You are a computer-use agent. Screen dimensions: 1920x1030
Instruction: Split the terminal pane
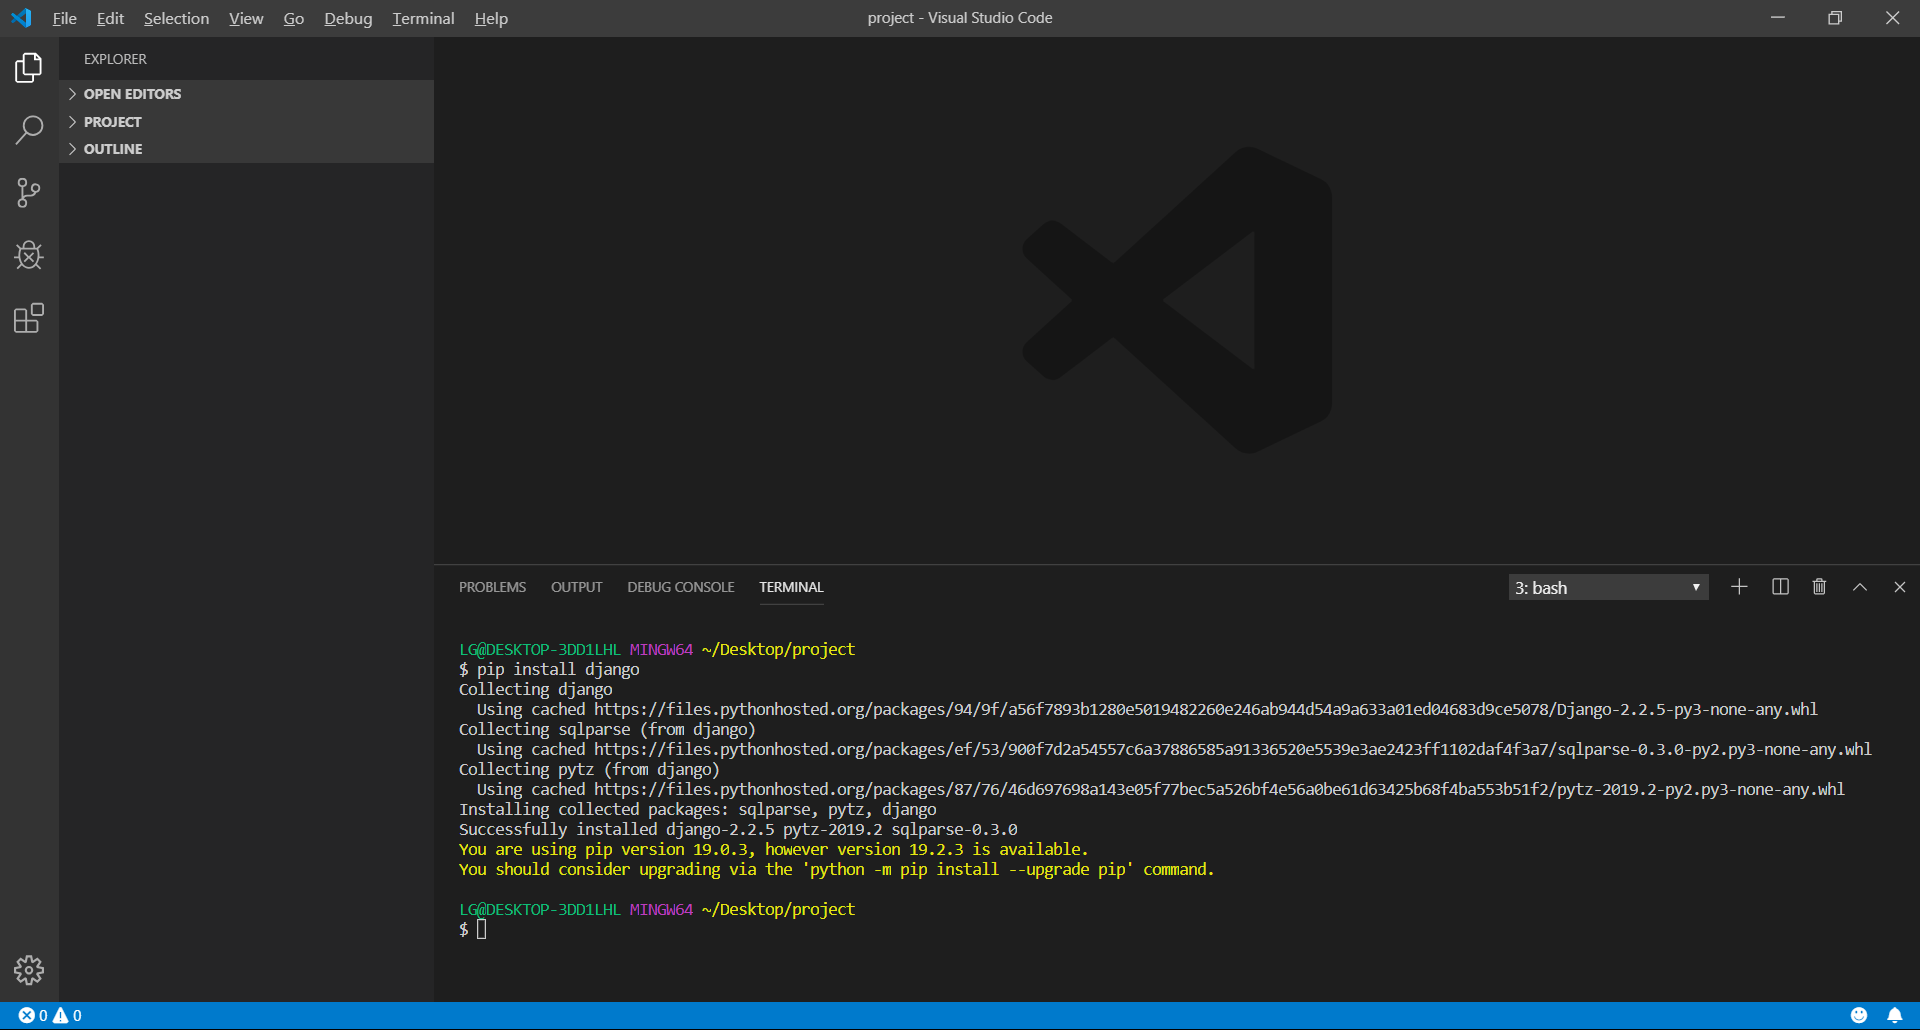click(1780, 587)
